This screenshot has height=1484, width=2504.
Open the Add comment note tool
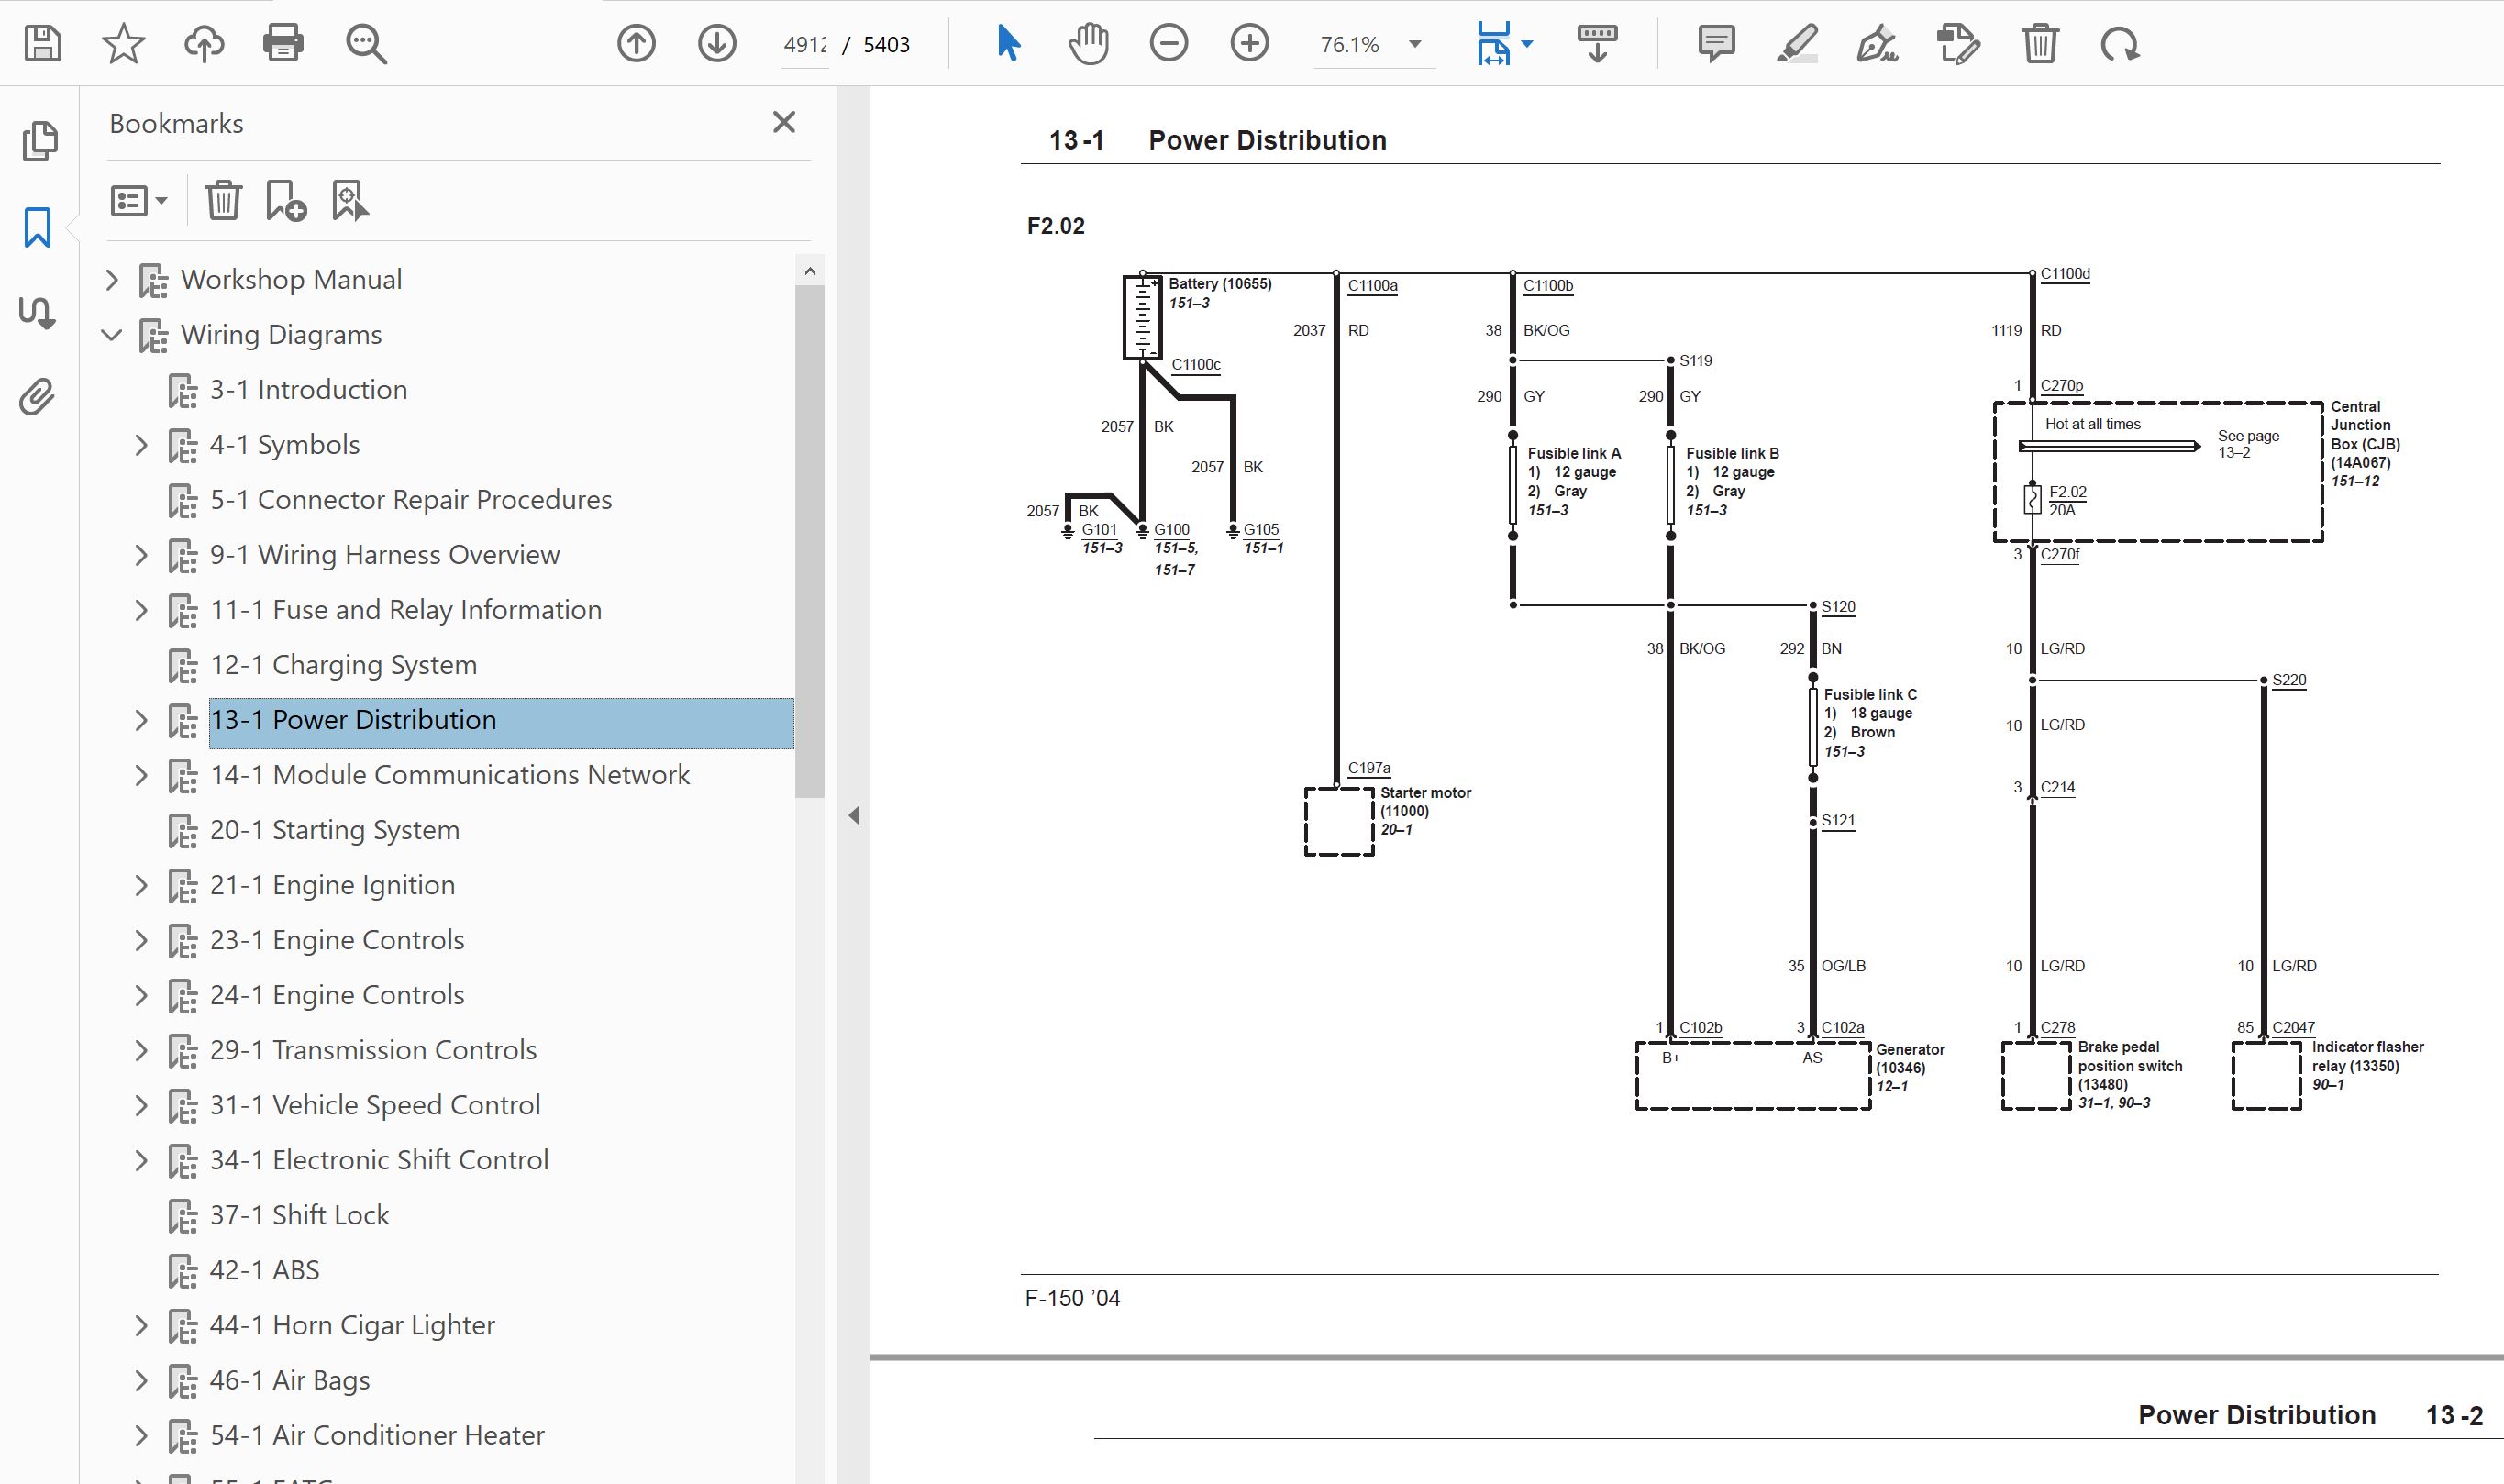tap(1716, 44)
